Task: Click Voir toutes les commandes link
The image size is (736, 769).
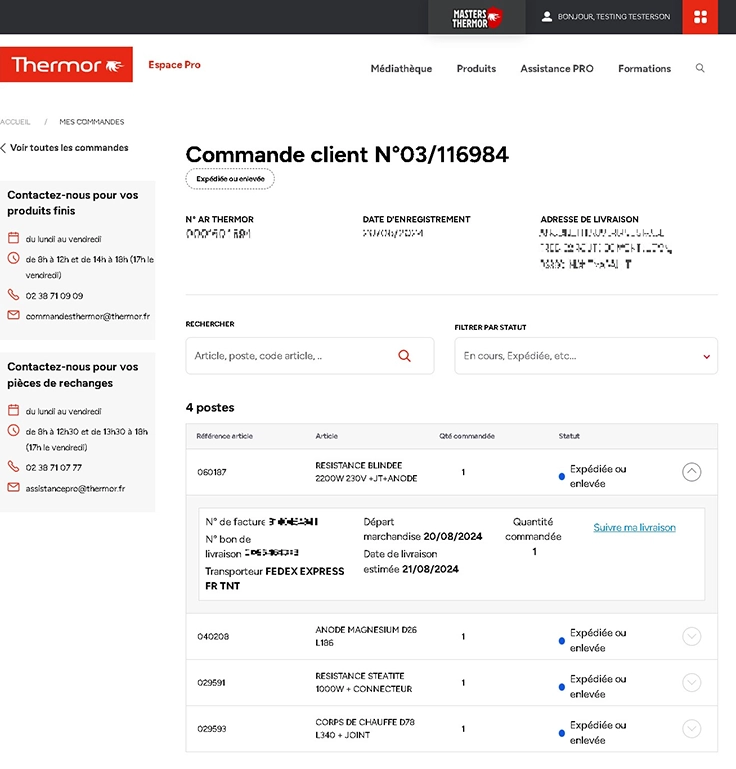Action: pyautogui.click(x=69, y=148)
